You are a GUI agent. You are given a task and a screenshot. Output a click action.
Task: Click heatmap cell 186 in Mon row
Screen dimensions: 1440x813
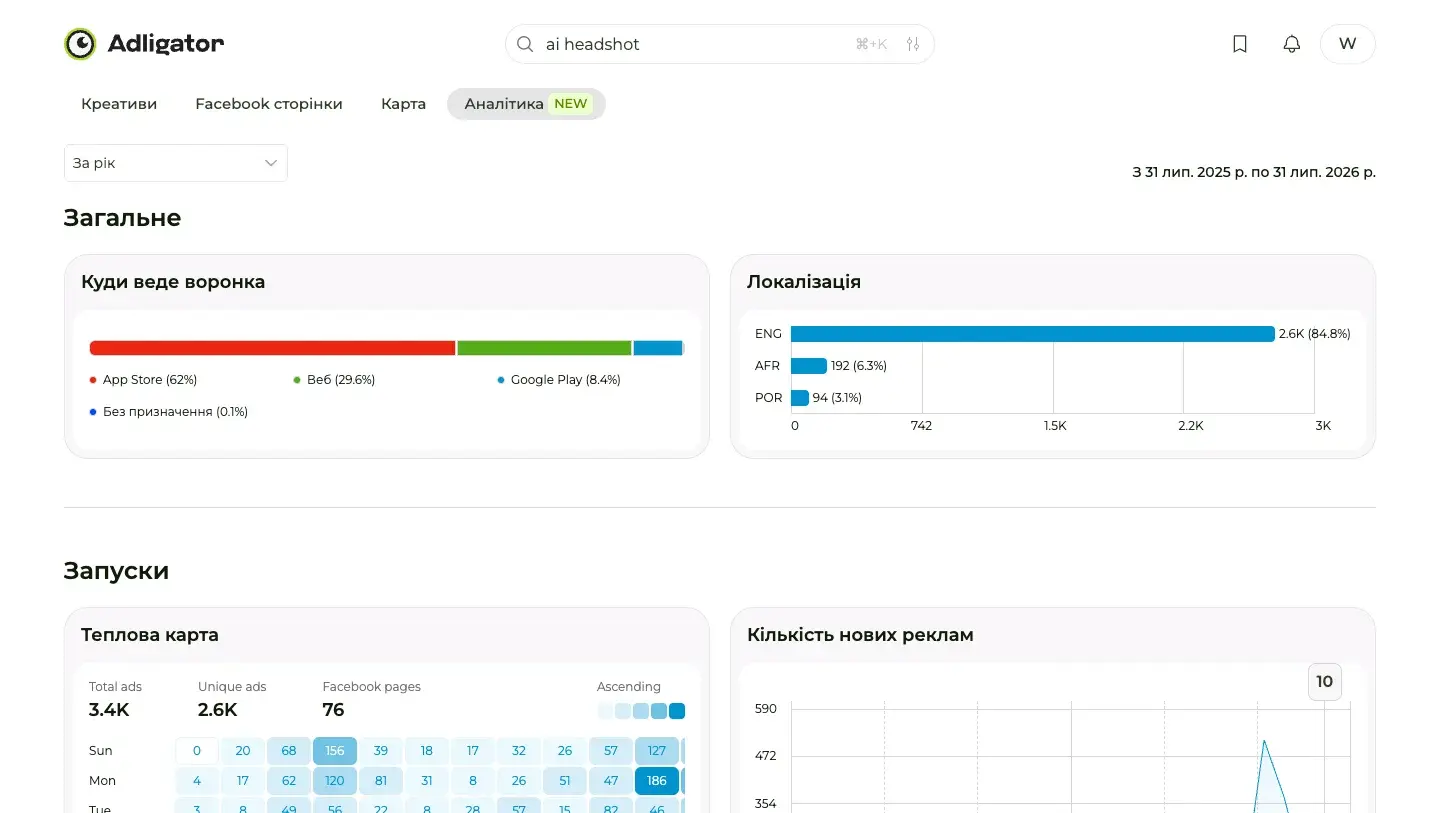[x=657, y=781]
